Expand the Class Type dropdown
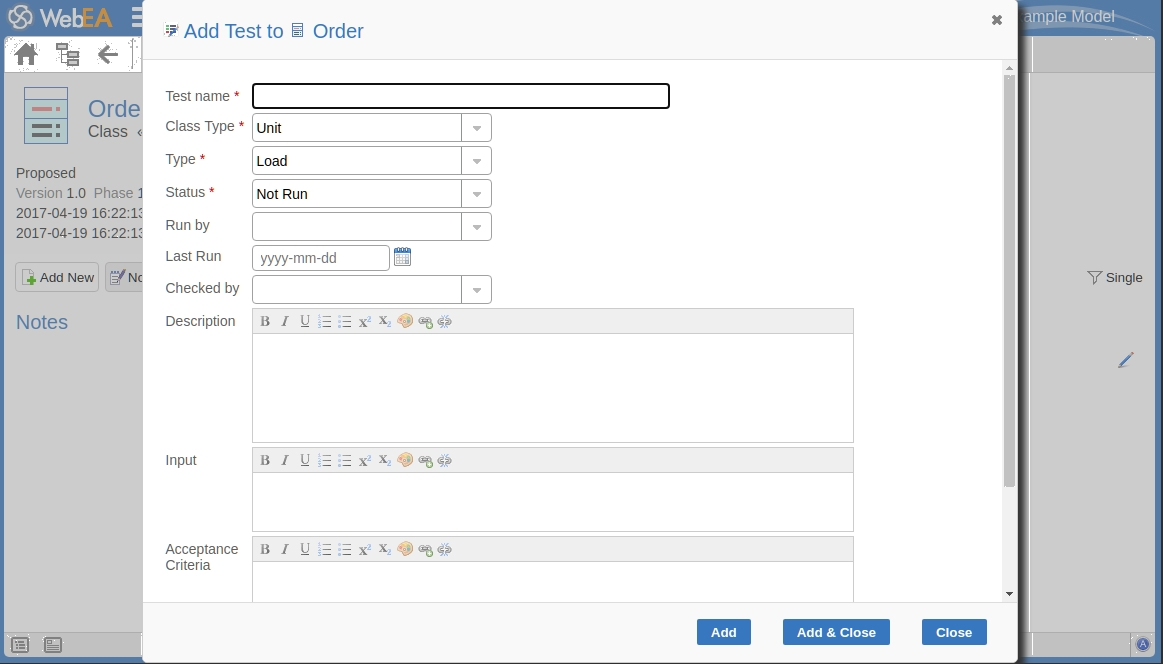 coord(476,128)
